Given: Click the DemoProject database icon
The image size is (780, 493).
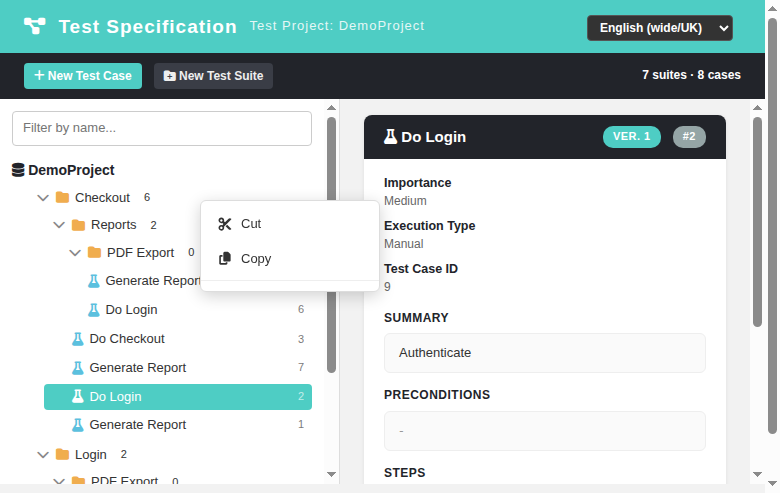Looking at the screenshot, I should (x=18, y=170).
